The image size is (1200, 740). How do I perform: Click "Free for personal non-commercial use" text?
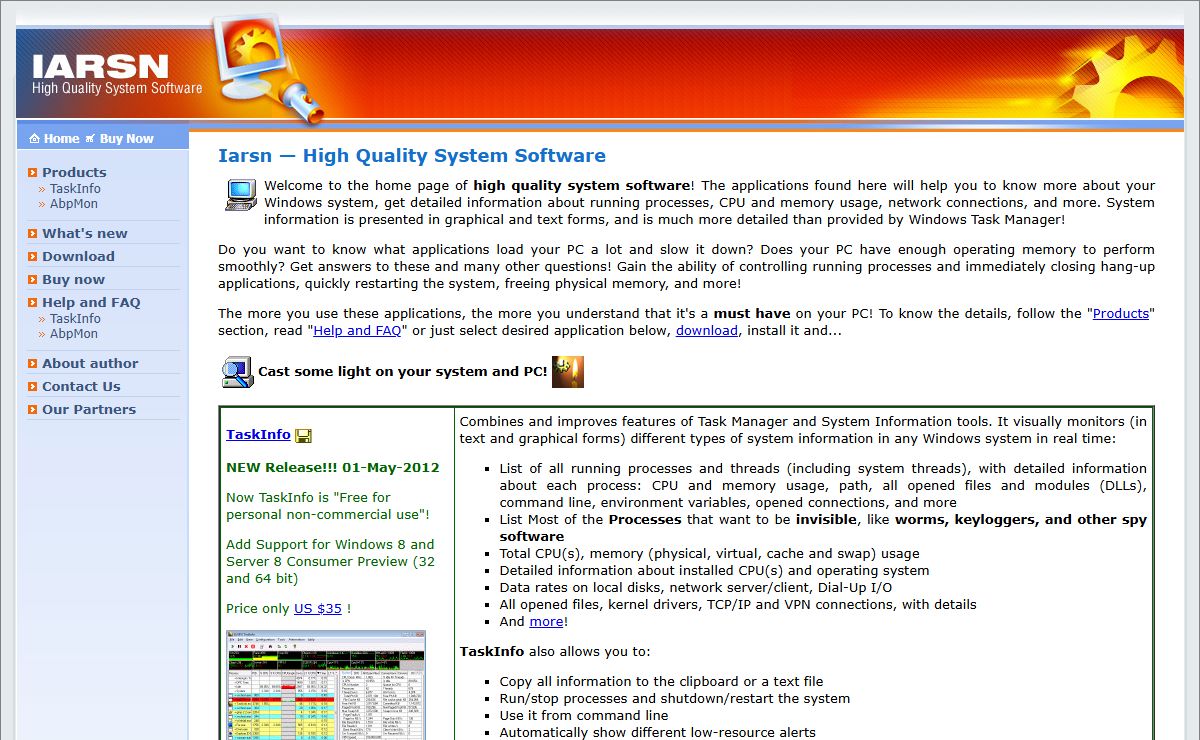tap(328, 506)
